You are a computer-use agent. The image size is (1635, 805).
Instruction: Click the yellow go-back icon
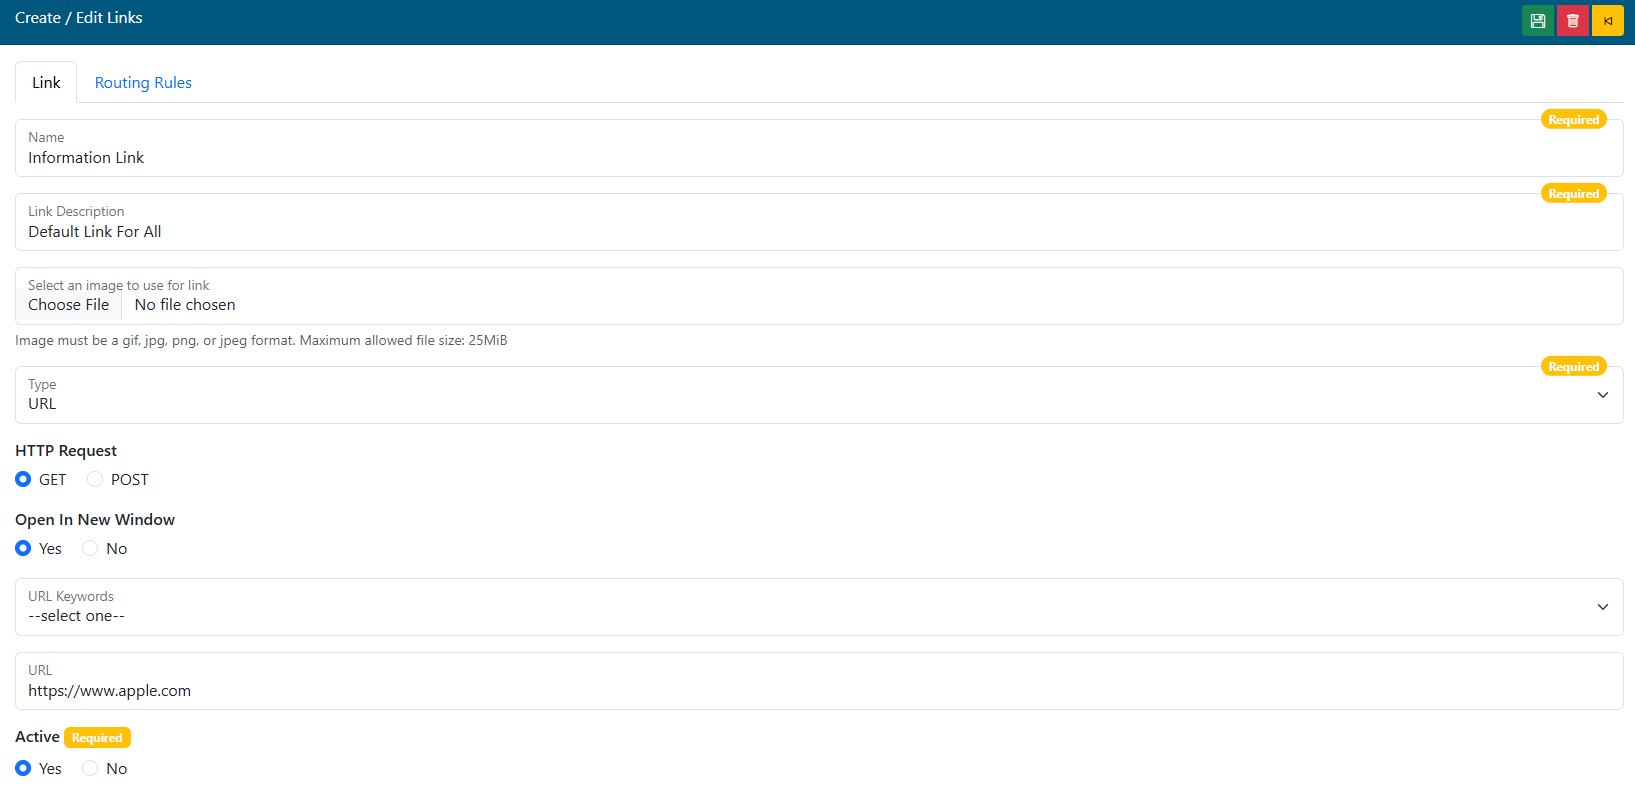[1607, 21]
